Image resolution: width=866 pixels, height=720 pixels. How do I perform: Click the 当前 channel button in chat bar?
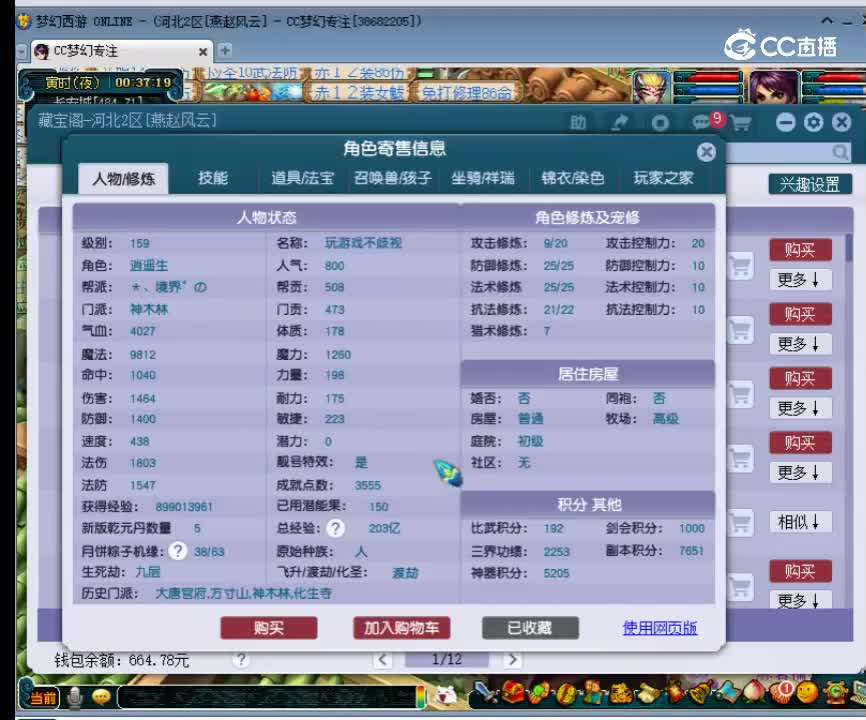pyautogui.click(x=42, y=698)
